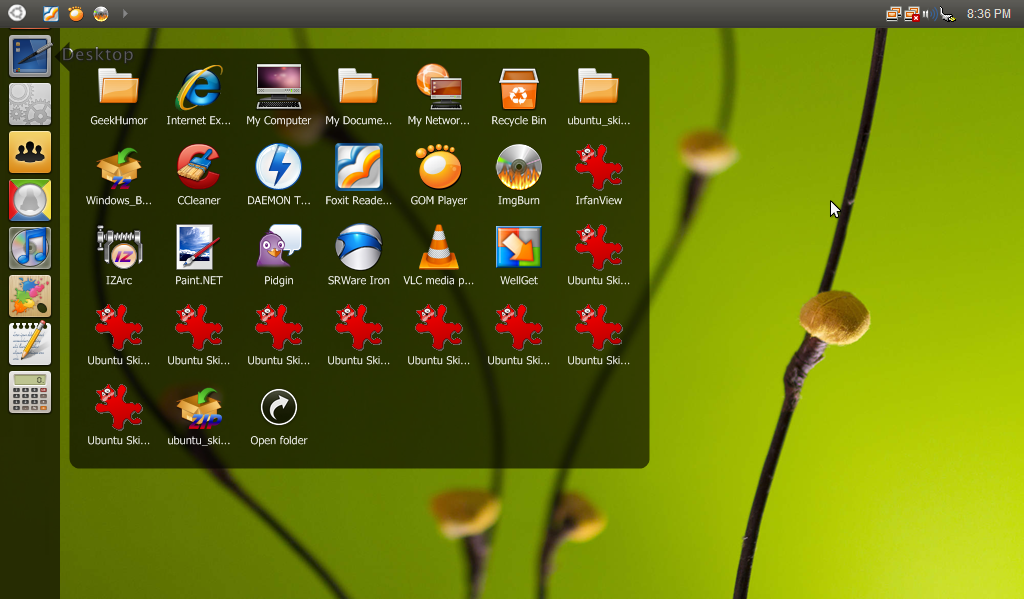Viewport: 1024px width, 599px height.
Task: Click the Desktop stack title label
Action: [98, 54]
